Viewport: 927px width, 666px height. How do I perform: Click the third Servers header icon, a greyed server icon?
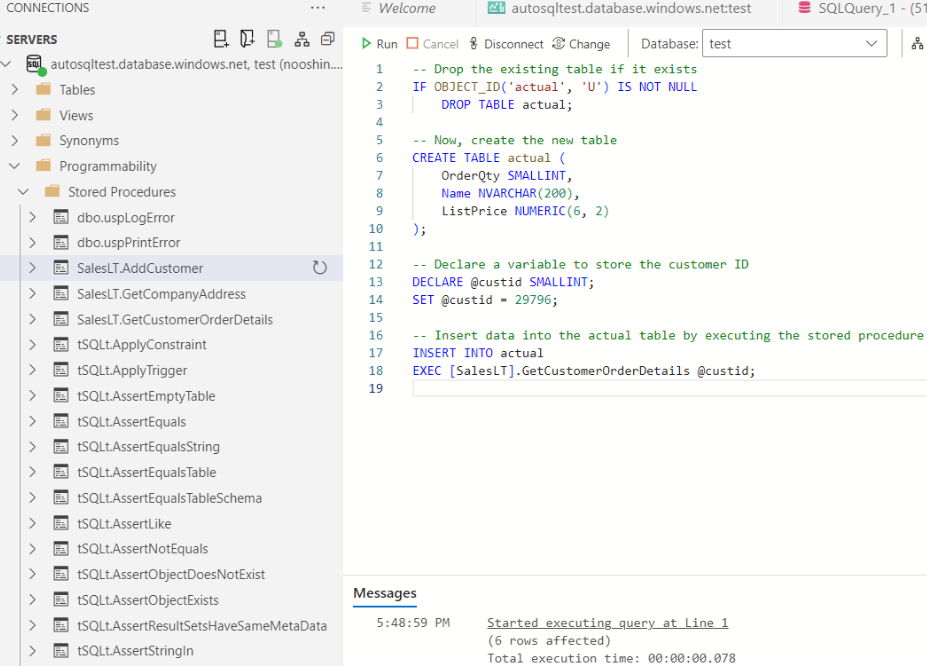pos(274,39)
